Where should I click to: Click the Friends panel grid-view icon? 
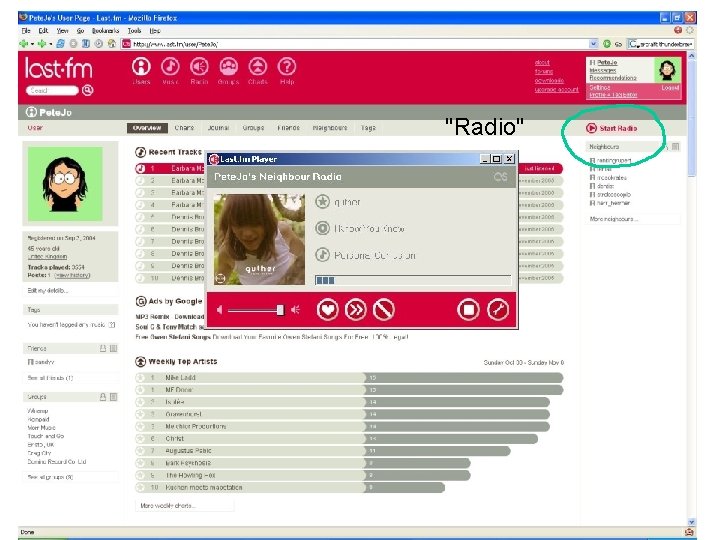click(113, 349)
